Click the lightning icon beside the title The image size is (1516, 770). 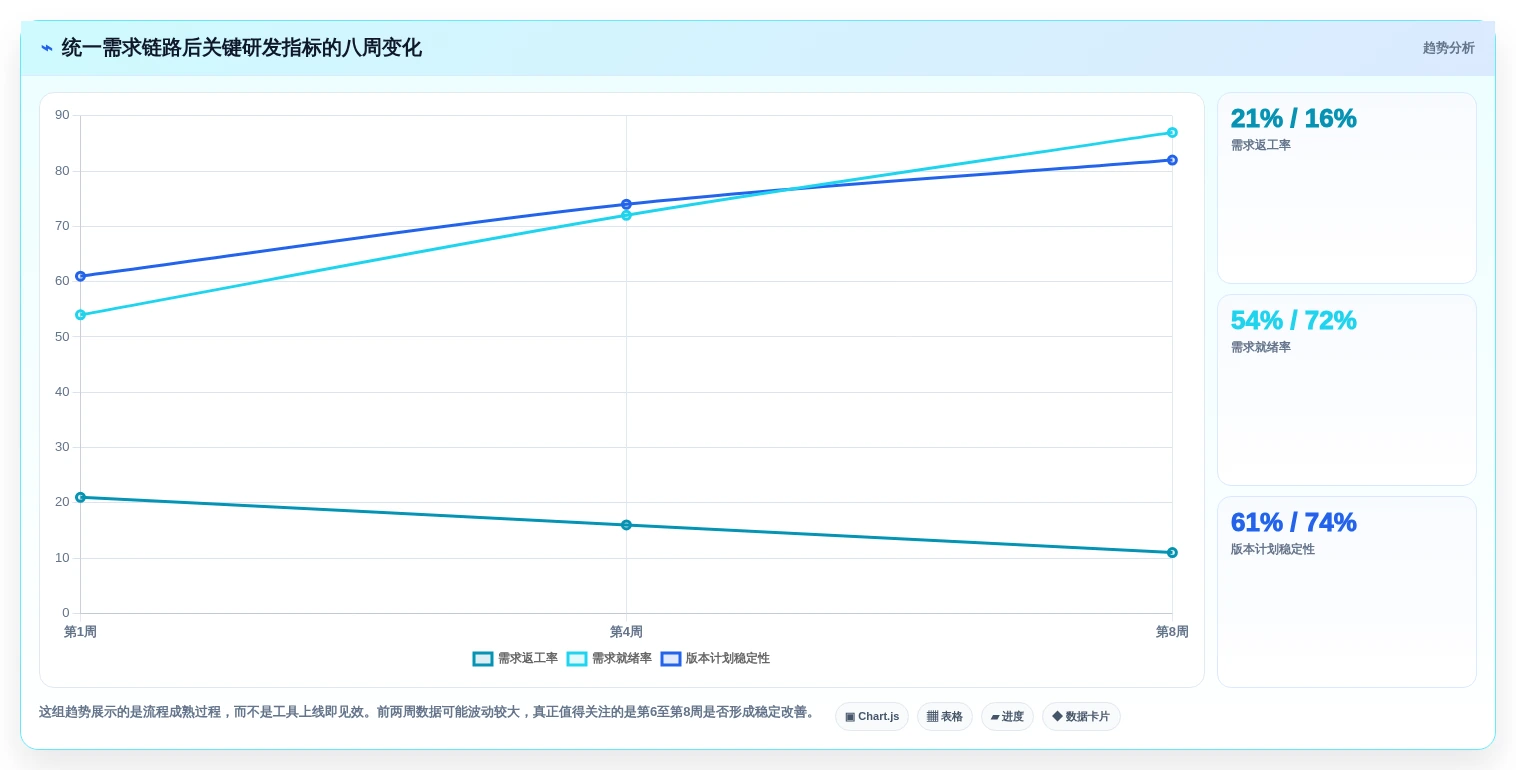pos(47,48)
